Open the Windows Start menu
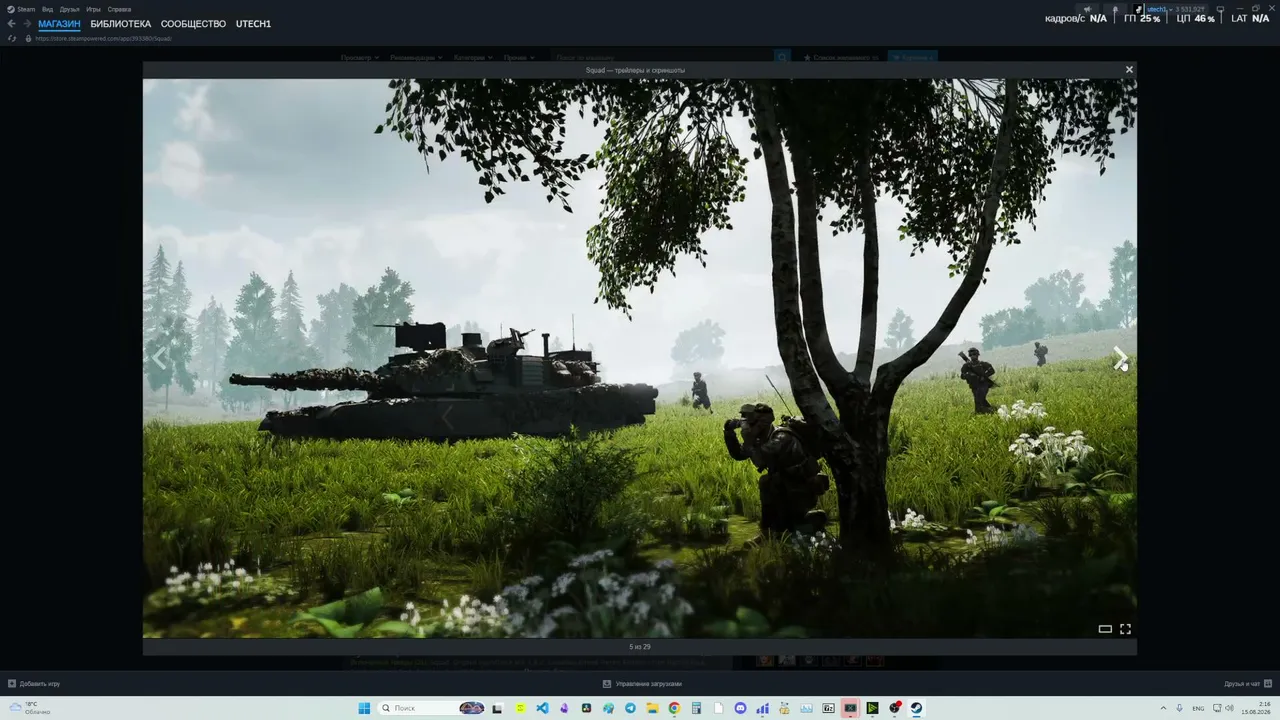 tap(364, 708)
